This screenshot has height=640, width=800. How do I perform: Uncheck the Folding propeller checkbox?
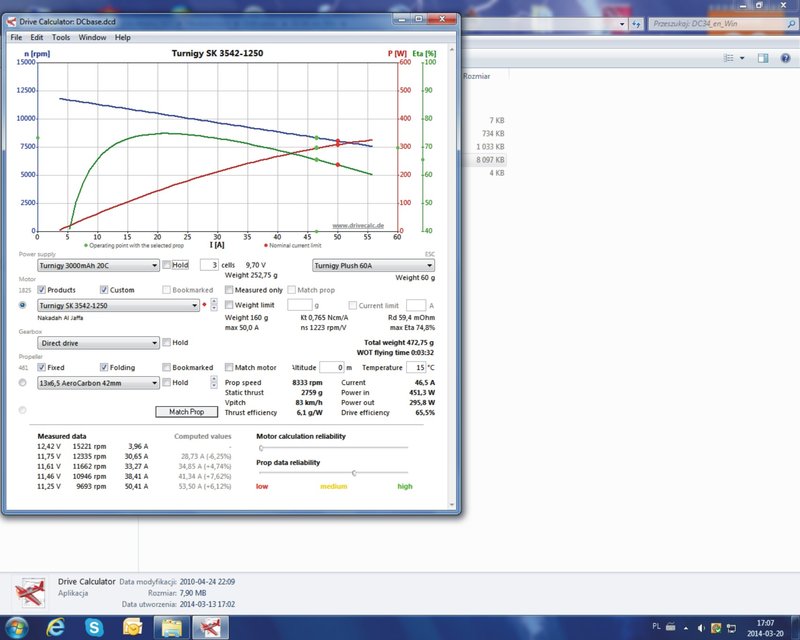click(104, 367)
